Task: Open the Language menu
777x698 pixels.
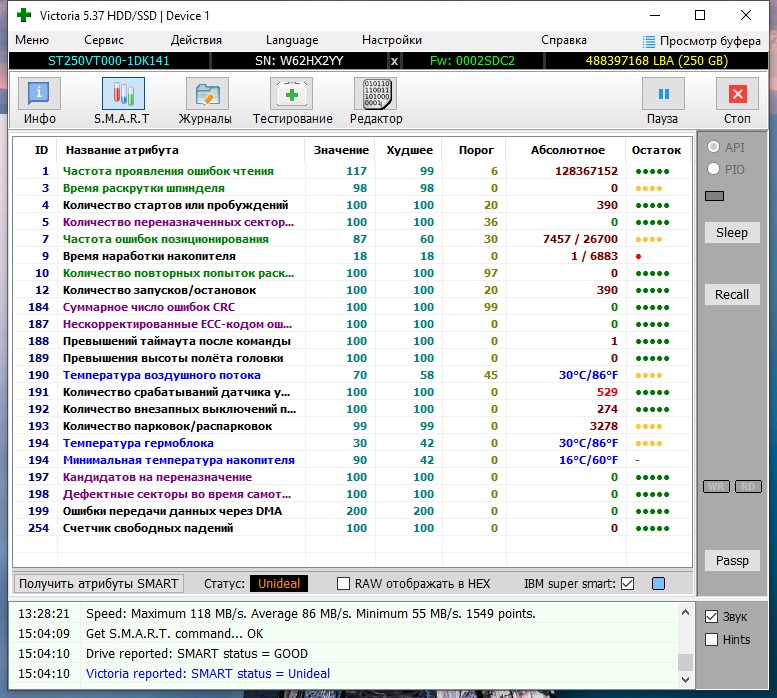Action: [292, 40]
